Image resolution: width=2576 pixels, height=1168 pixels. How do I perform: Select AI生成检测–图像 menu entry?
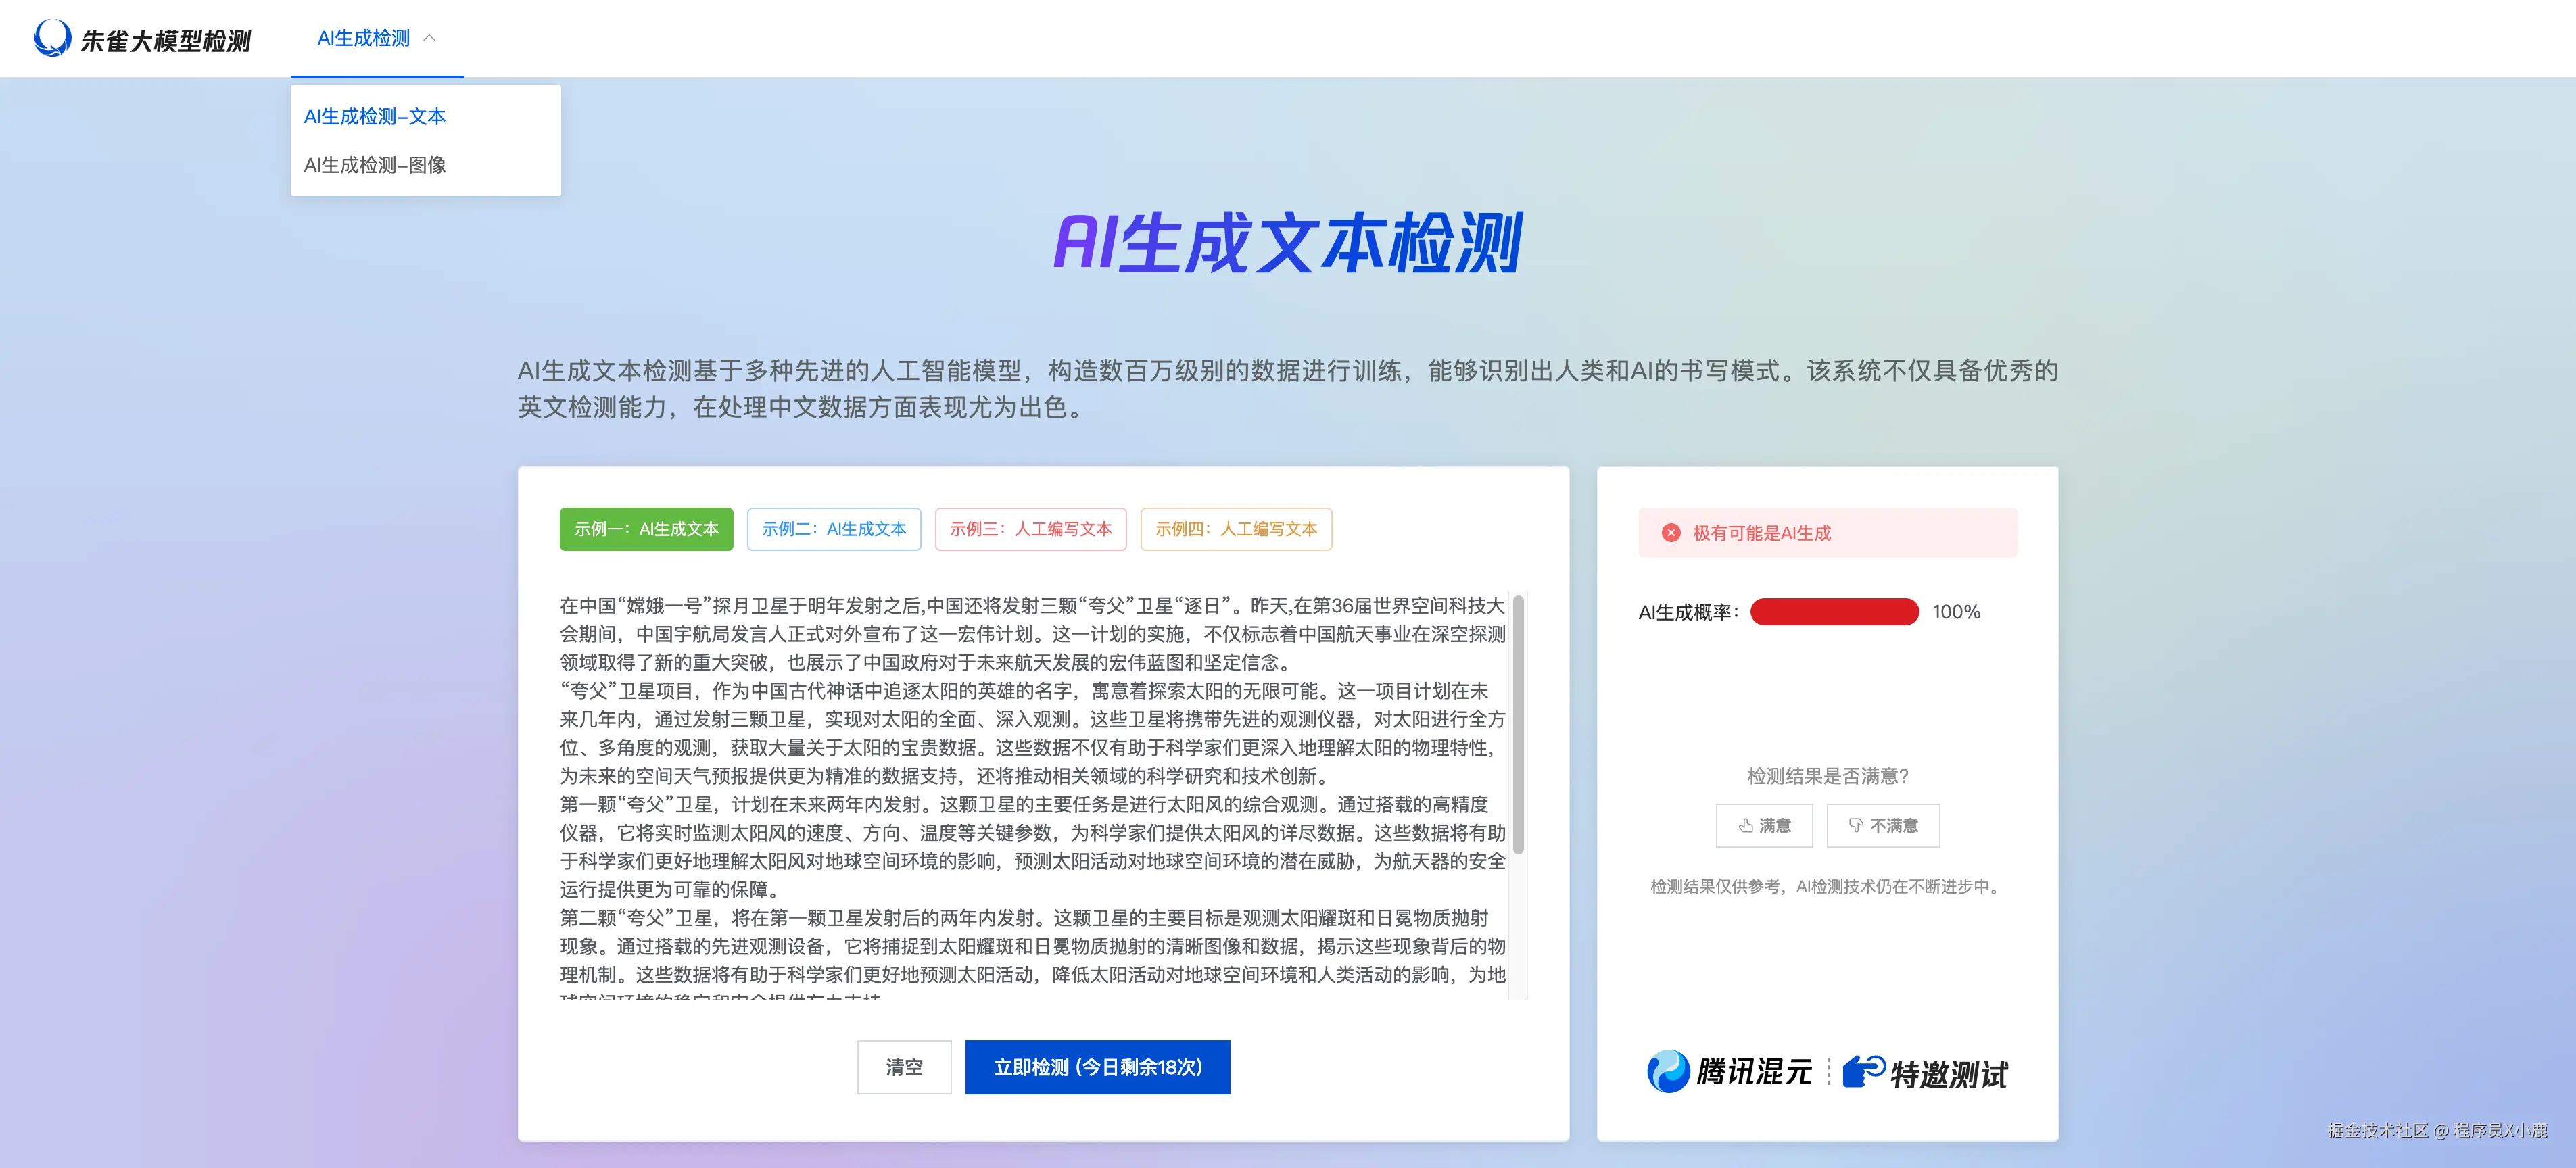tap(375, 165)
